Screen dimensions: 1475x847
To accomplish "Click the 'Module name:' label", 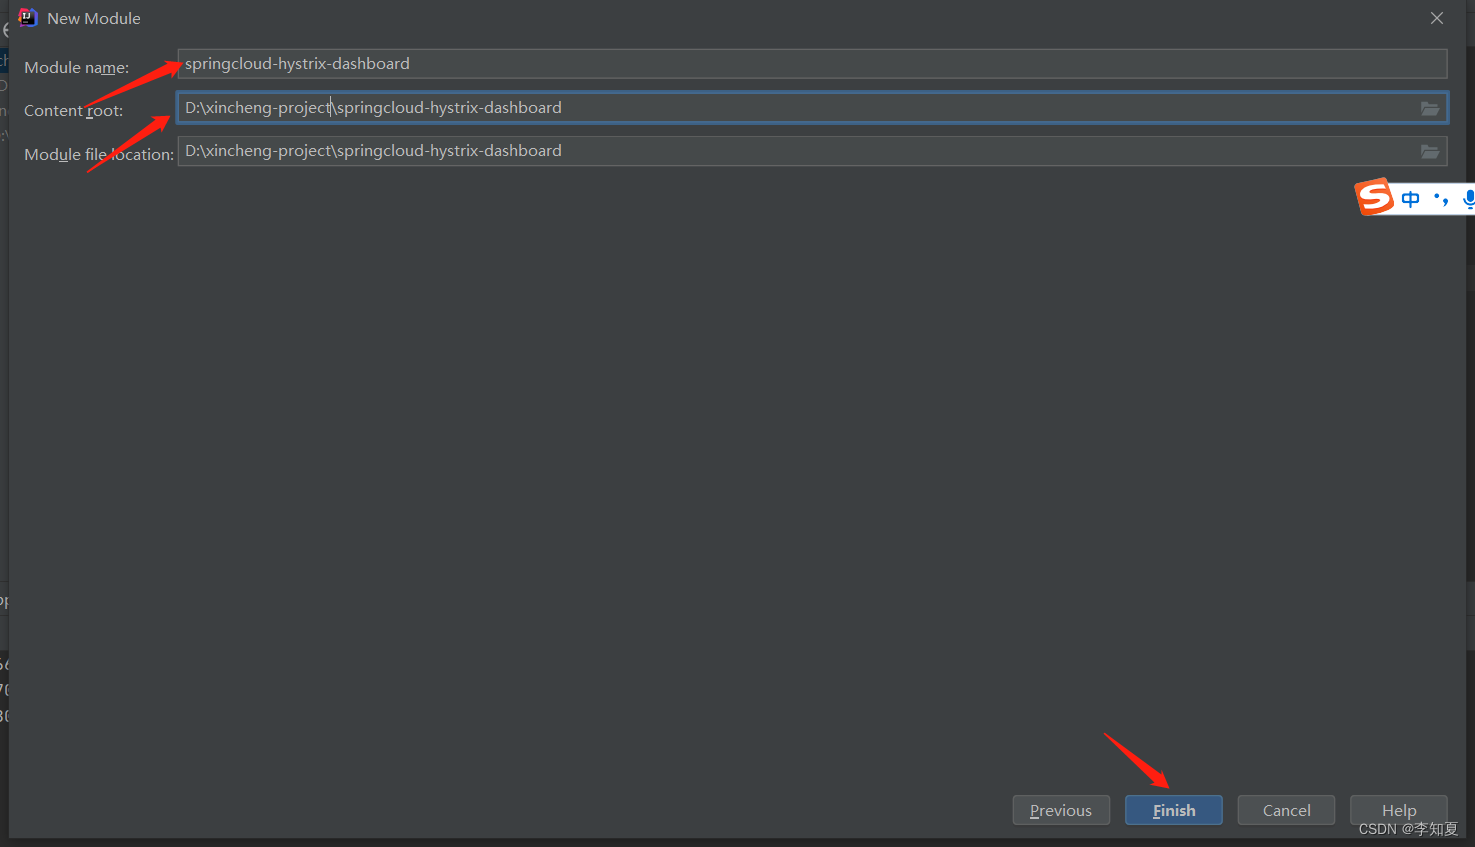I will click(x=76, y=68).
